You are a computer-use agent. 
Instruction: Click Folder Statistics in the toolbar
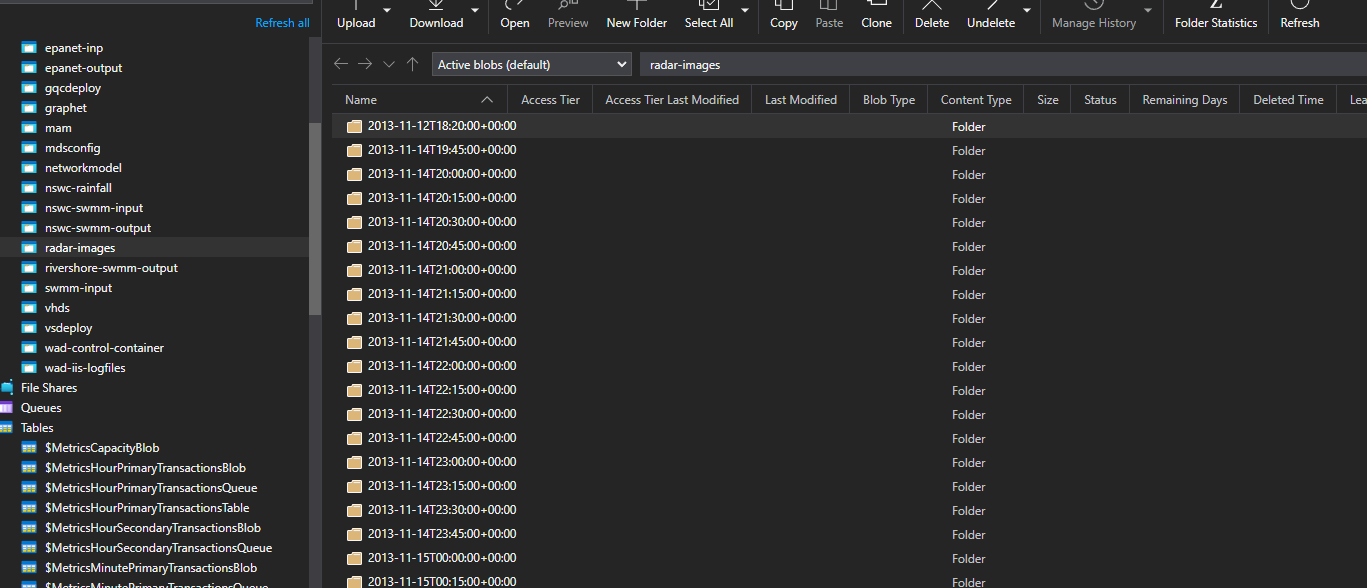pos(1216,16)
